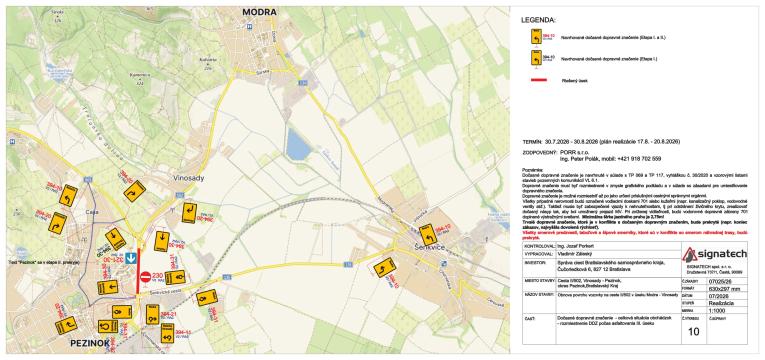765x360 pixels.
Task: Select the road 504 shield south of Modra
Action: pyautogui.click(x=304, y=83)
